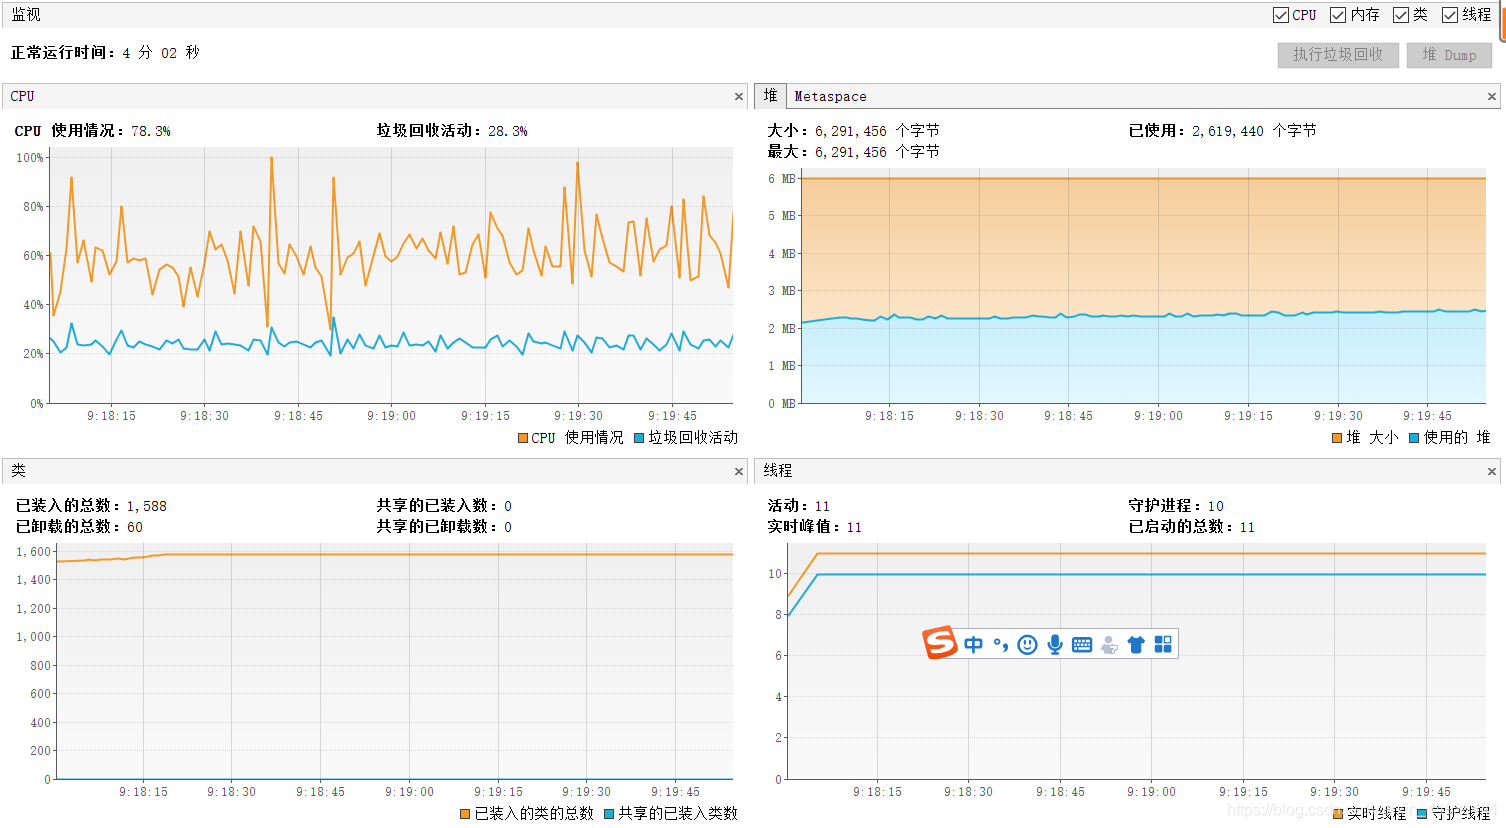
Task: Click the 垃圾回收活动 value 28.3%
Action: (x=508, y=131)
